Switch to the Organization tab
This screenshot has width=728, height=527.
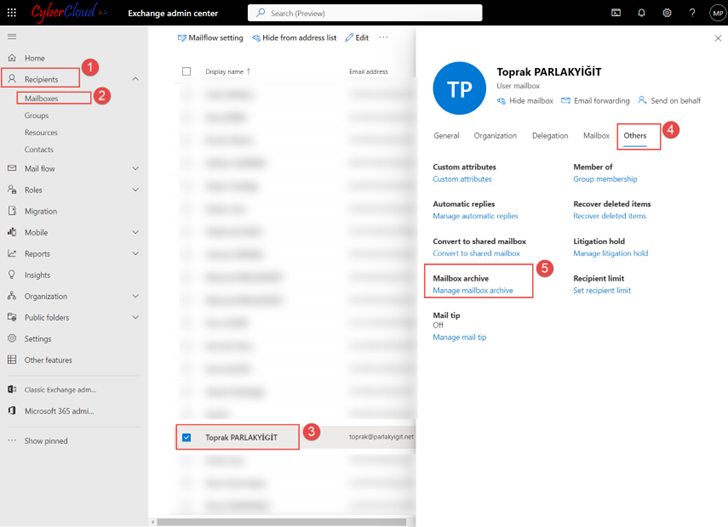pyautogui.click(x=495, y=136)
